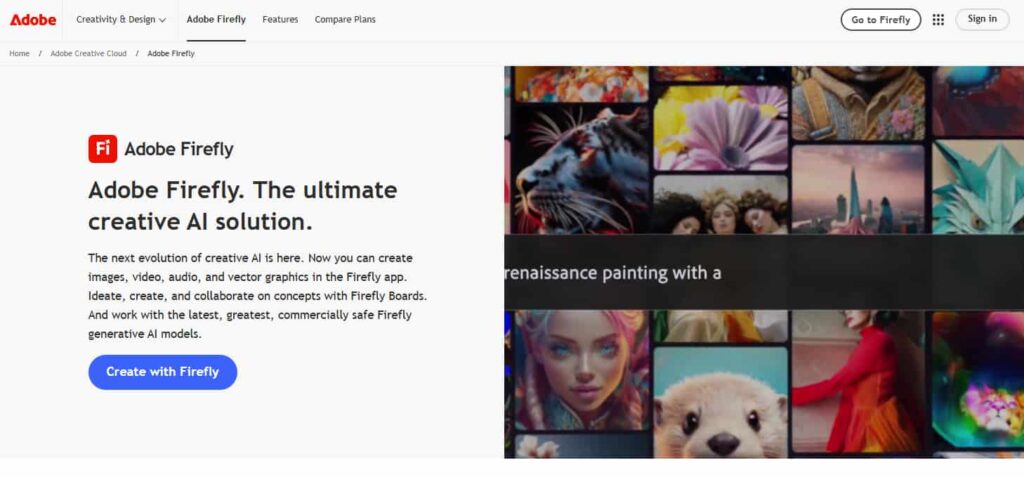Image resolution: width=1024 pixels, height=477 pixels.
Task: Click Adobe Firefly breadcrumb text
Action: pyautogui.click(x=171, y=54)
